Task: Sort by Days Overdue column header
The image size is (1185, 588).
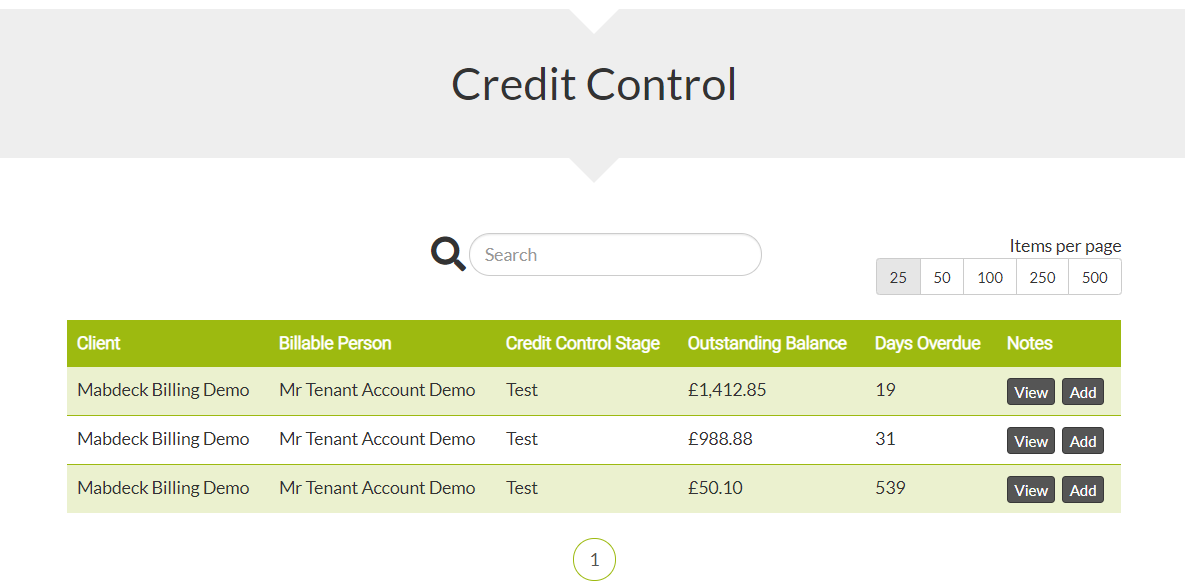Action: 927,343
